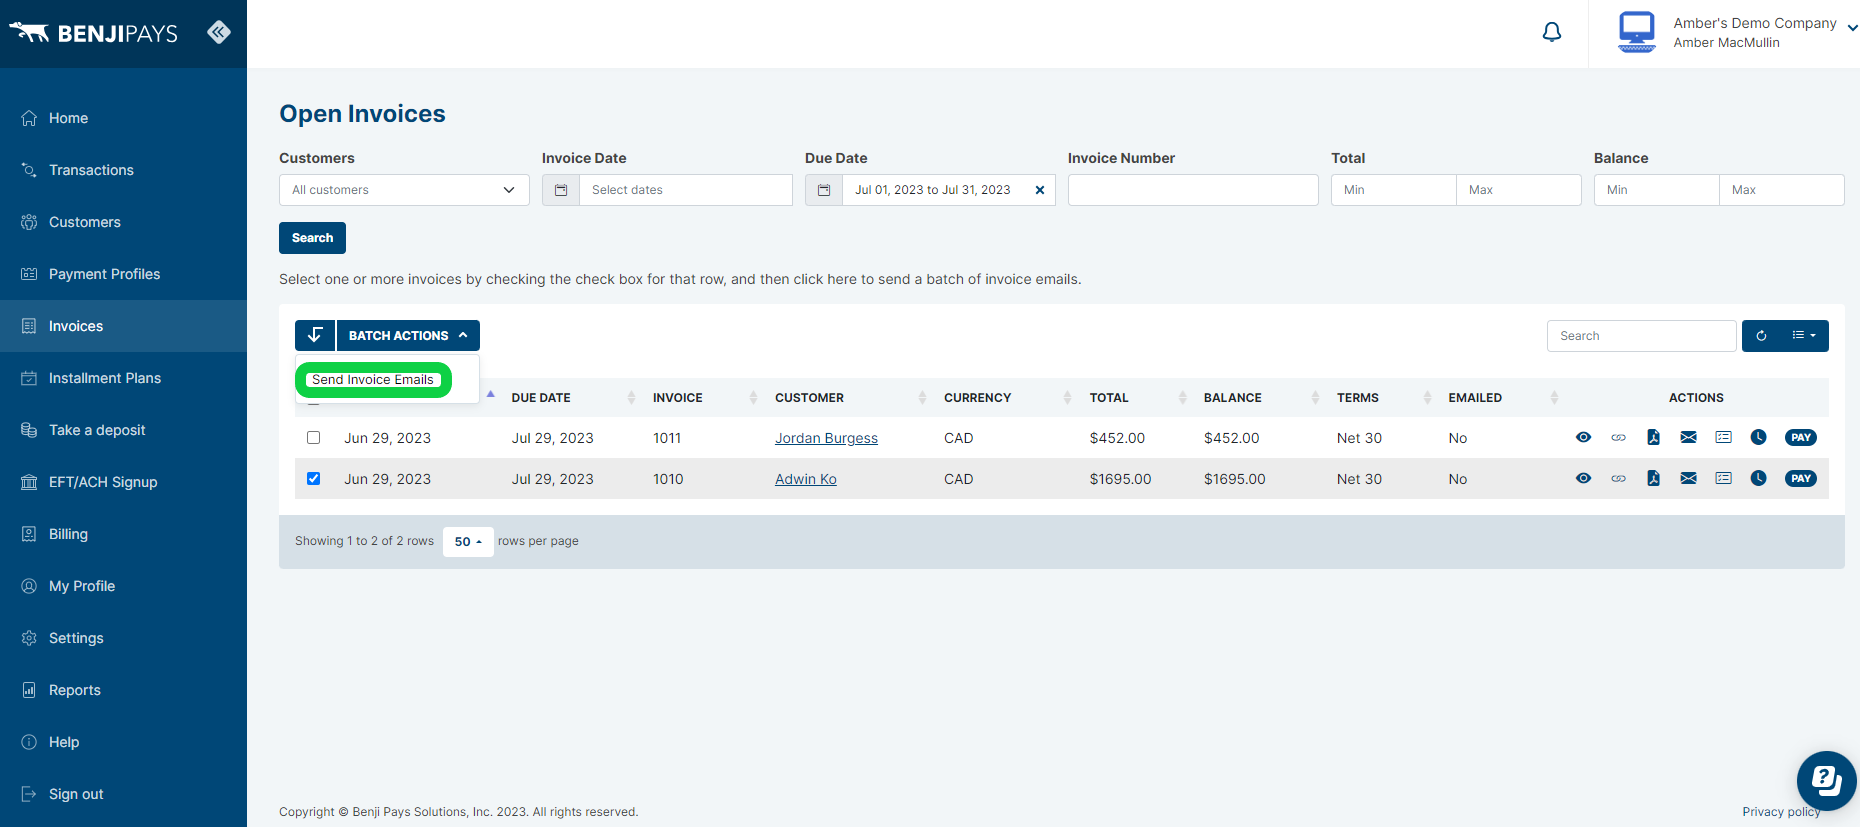1860x827 pixels.
Task: Open the columns list dropdown button
Action: pos(1805,336)
